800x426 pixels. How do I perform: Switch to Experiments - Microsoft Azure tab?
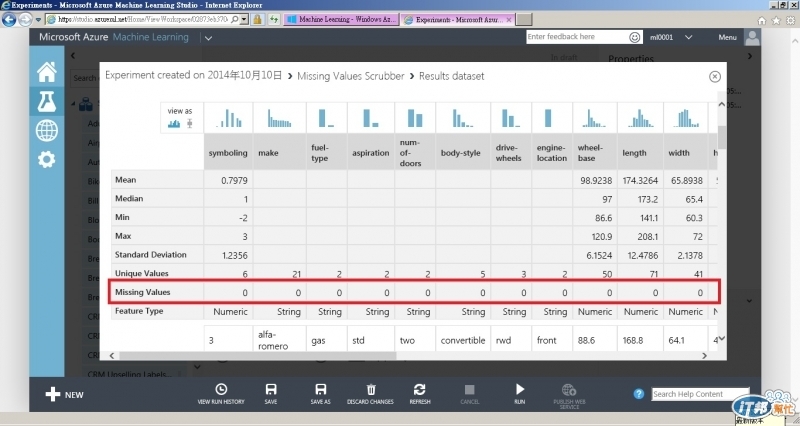458,19
